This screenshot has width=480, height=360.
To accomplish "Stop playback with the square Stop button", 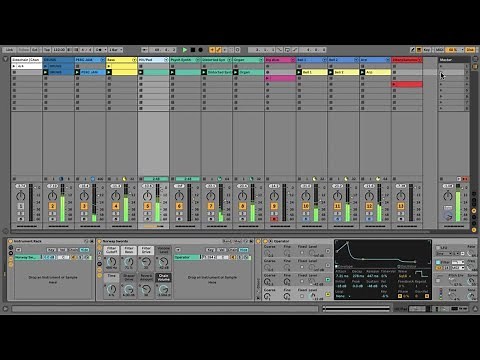I will 193,50.
